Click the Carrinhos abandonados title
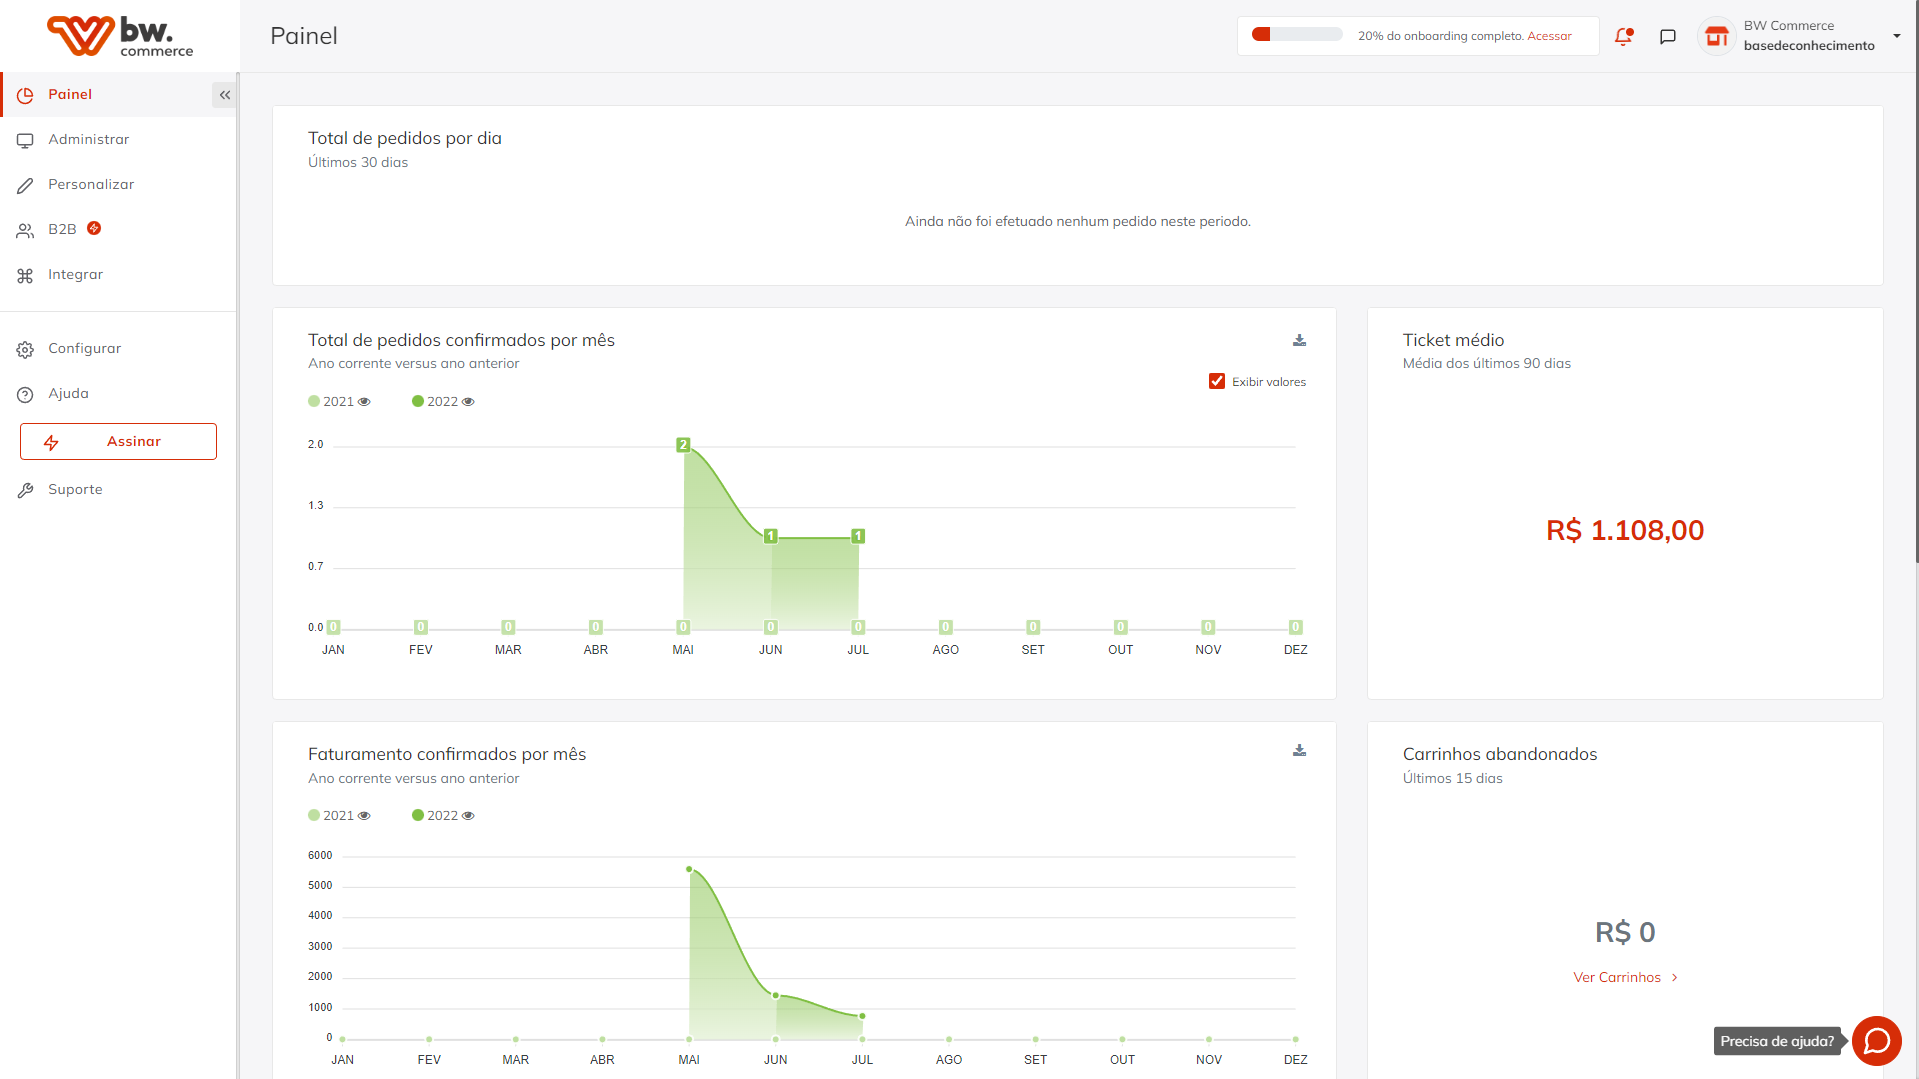 [1500, 754]
